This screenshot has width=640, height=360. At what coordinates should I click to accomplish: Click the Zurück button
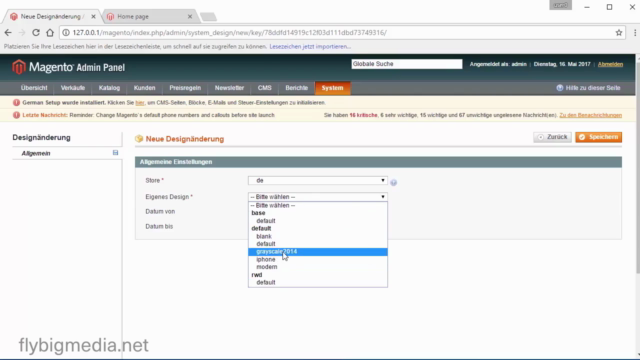pos(553,137)
